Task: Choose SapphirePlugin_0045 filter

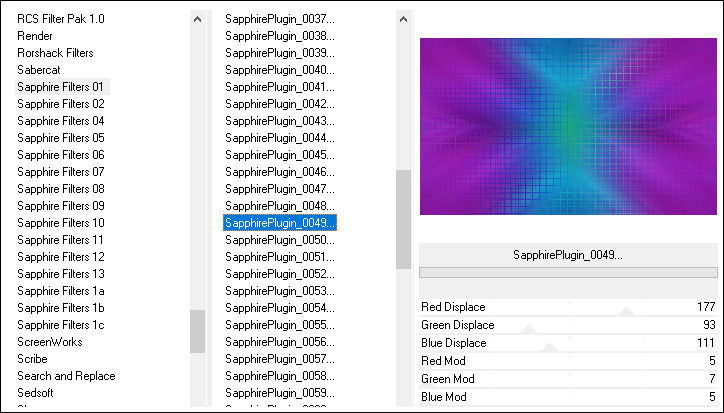Action: point(280,155)
